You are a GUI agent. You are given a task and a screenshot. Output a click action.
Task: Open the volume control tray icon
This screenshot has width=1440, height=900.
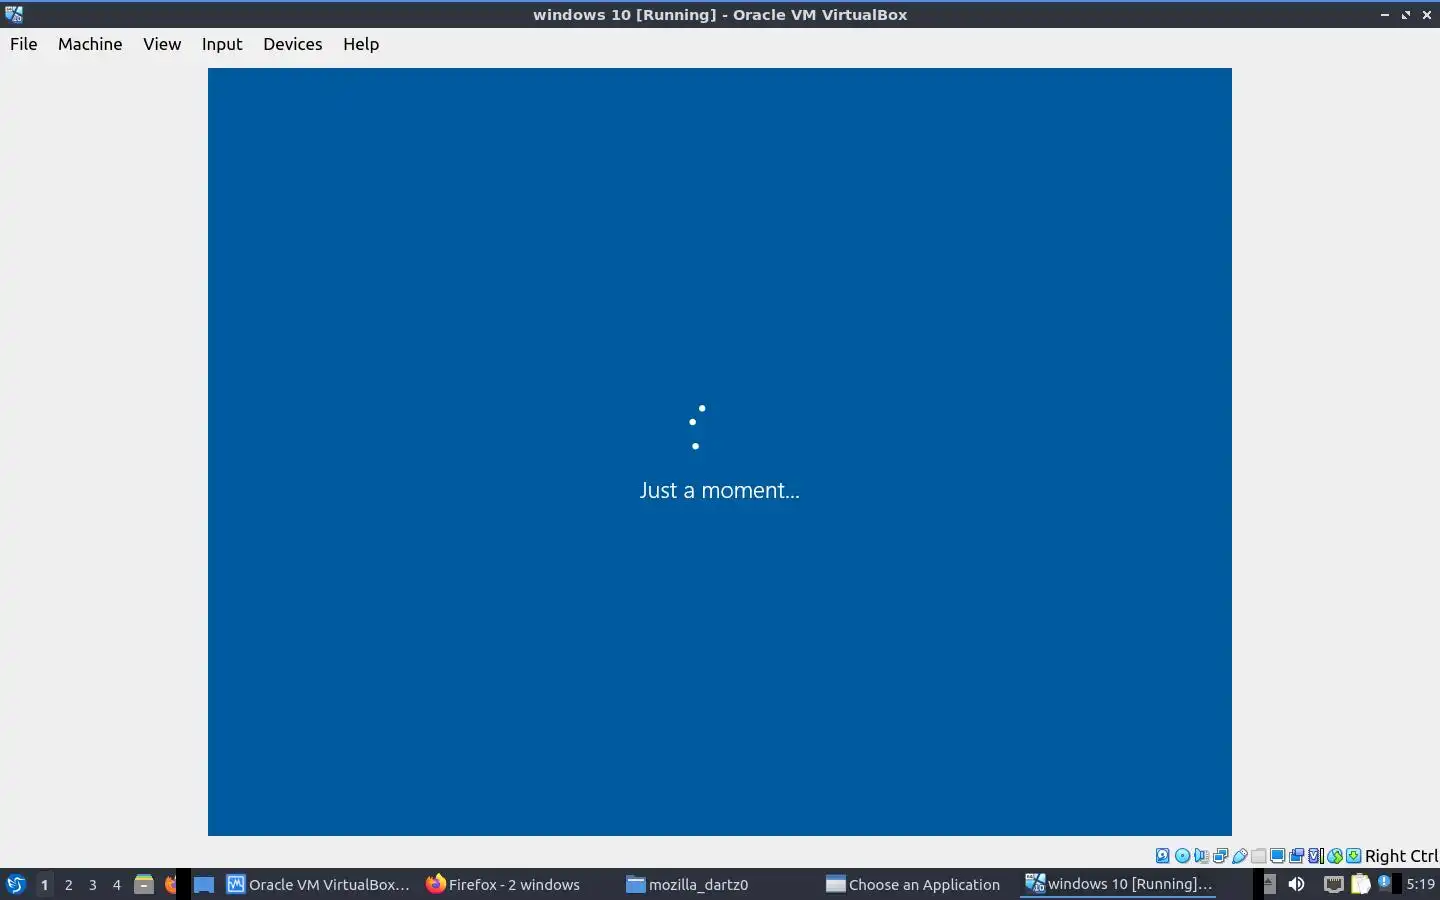click(1296, 884)
